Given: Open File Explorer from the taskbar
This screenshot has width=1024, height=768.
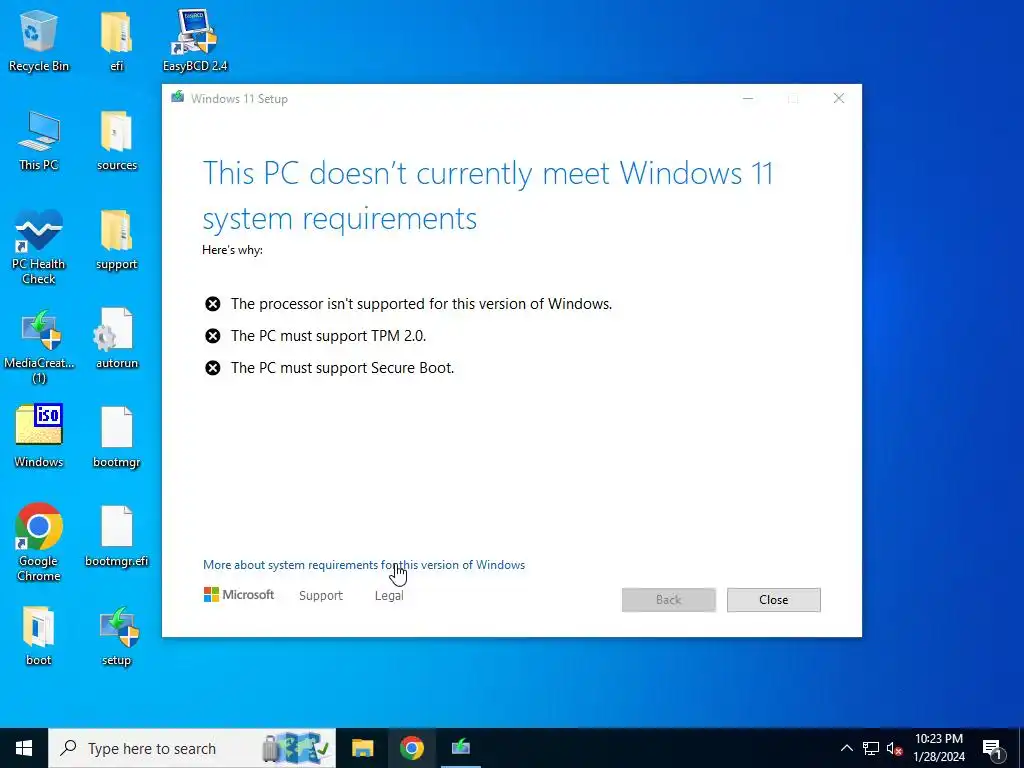Looking at the screenshot, I should pyautogui.click(x=362, y=748).
